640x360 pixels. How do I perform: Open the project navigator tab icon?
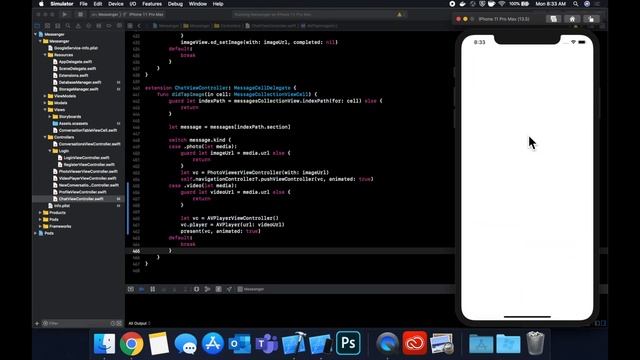[x=37, y=26]
